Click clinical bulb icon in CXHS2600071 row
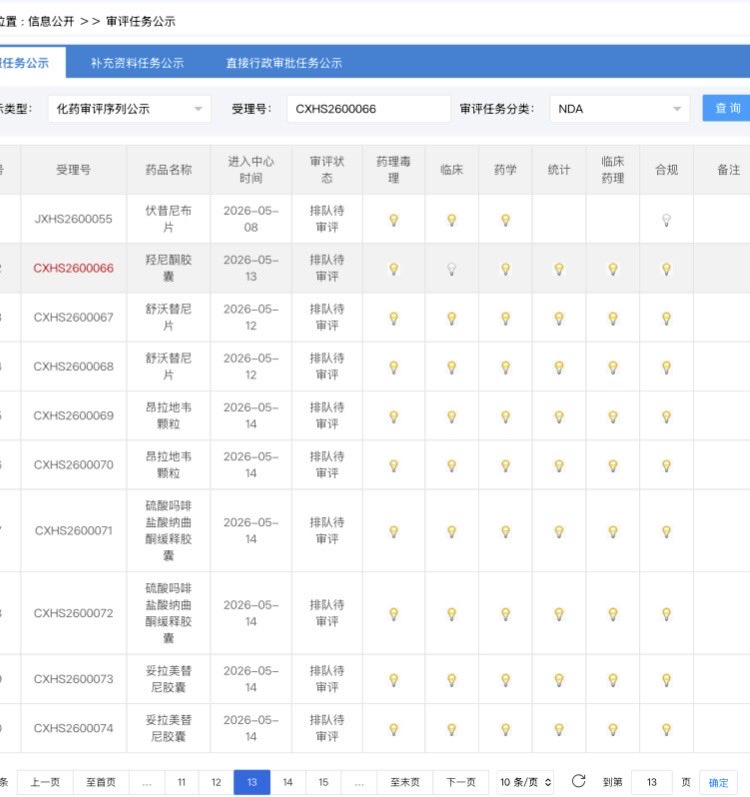 pos(451,531)
